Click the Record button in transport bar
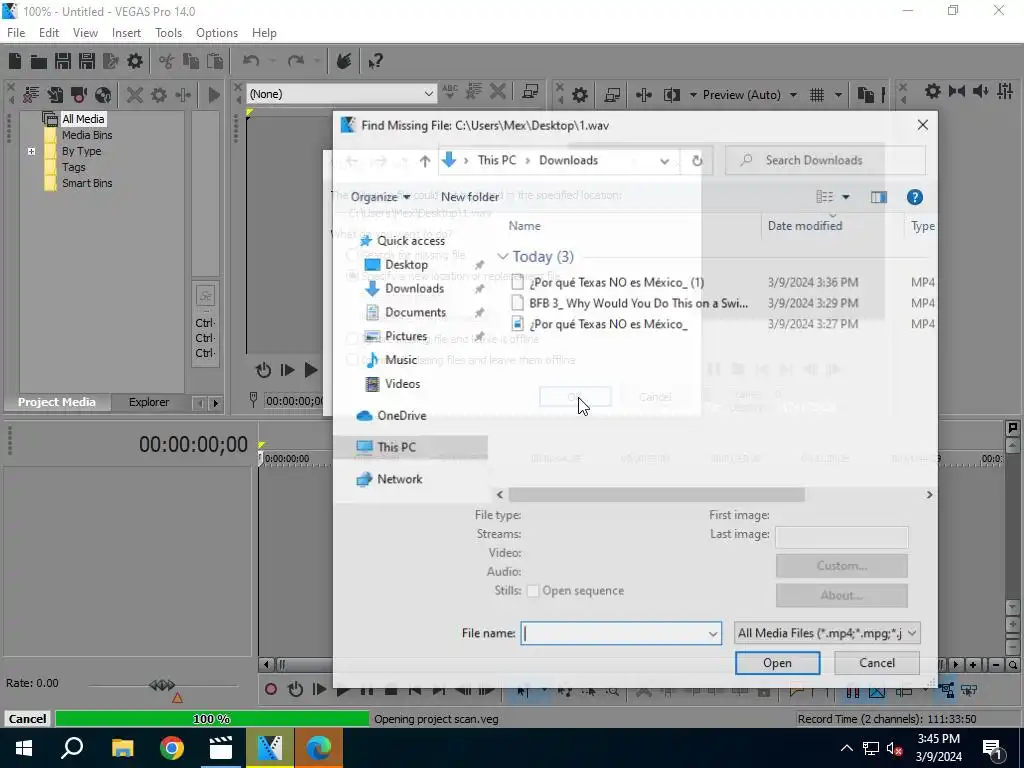1024x768 pixels. coord(270,689)
